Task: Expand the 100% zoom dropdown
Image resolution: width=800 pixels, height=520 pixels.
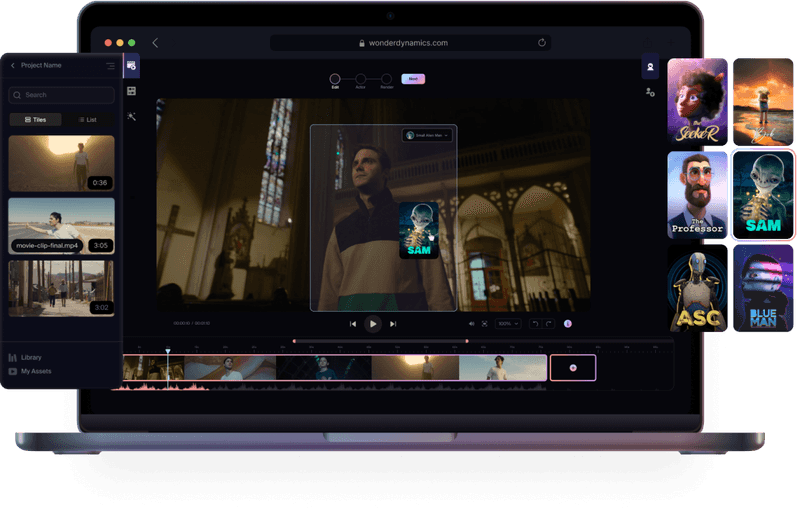Action: pos(509,324)
